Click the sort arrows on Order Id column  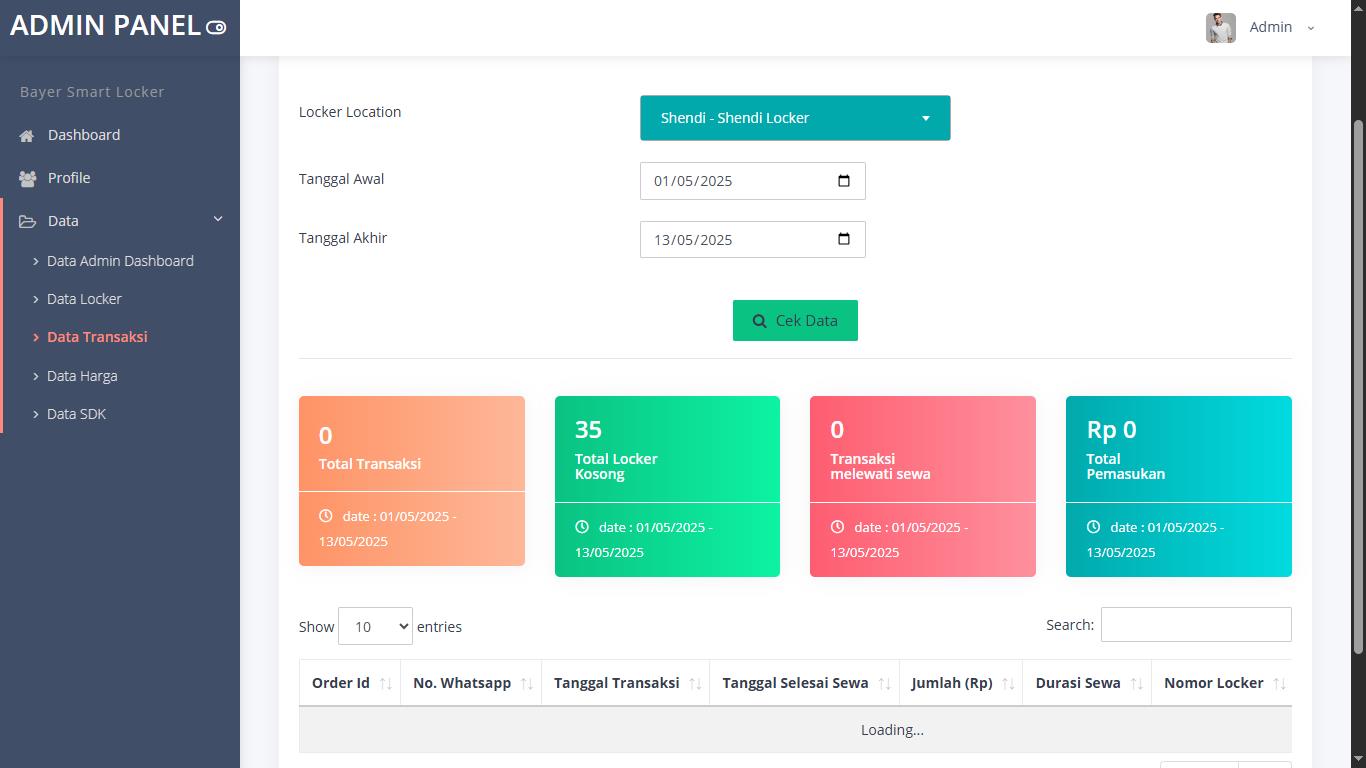(384, 683)
